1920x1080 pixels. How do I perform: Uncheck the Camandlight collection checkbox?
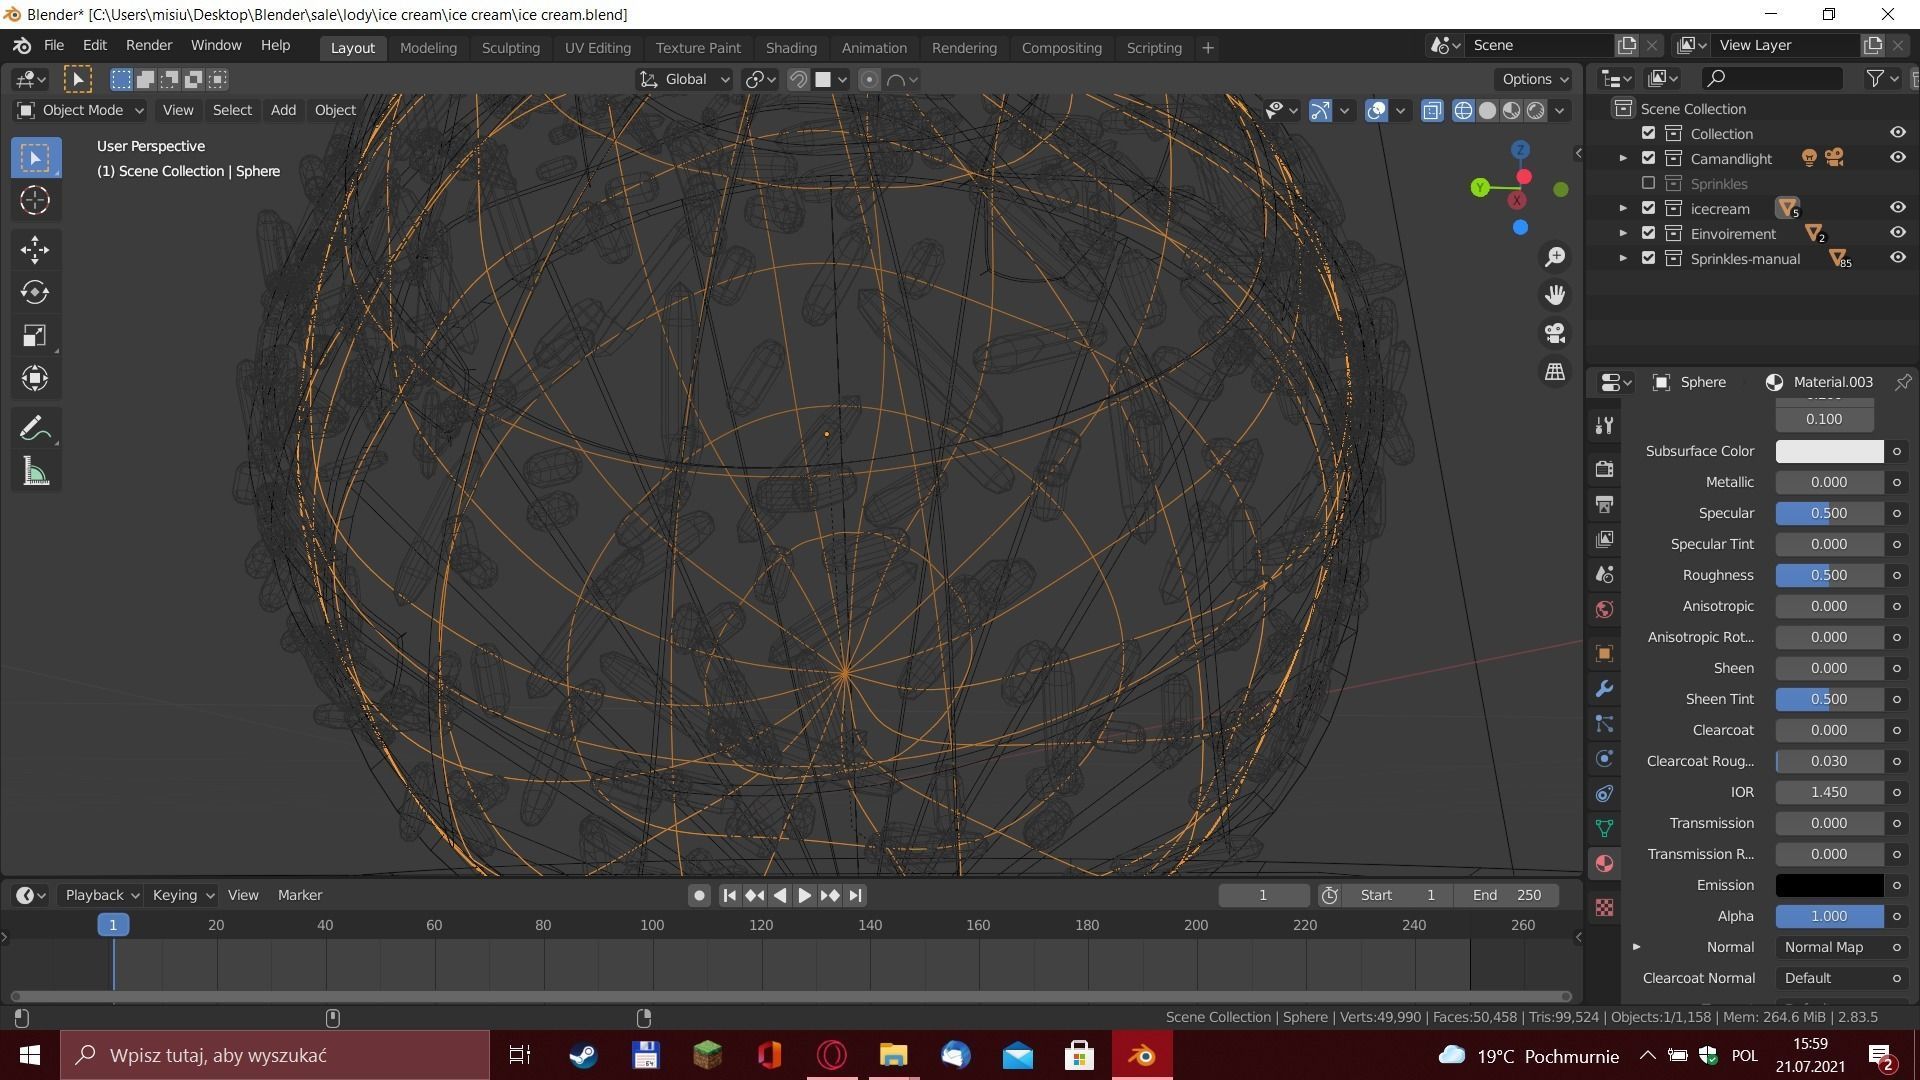tap(1648, 158)
